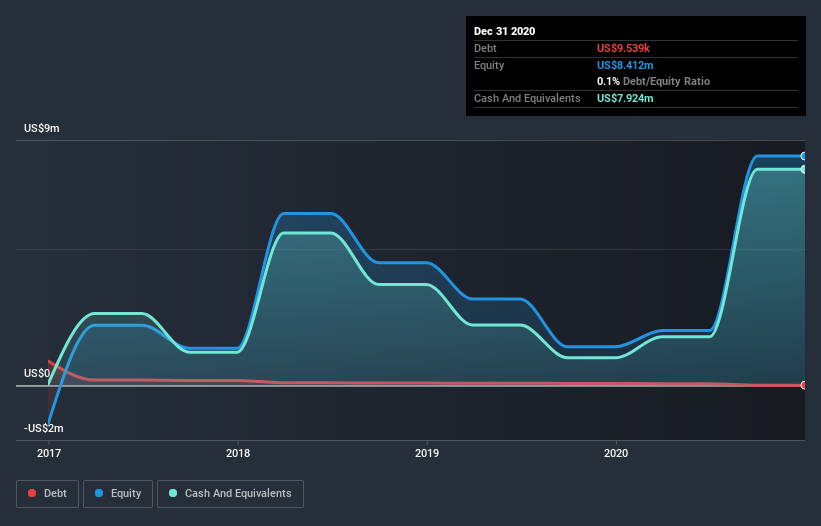Screen dimensions: 821x526
Task: Select the blue Equity end-point marker
Action: [803, 156]
